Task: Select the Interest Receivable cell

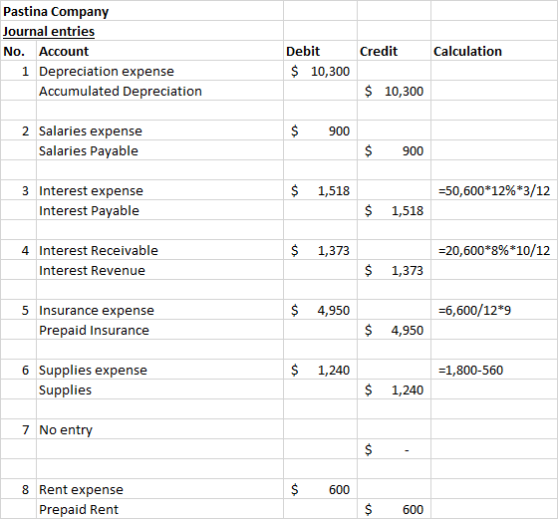Action: click(x=160, y=250)
